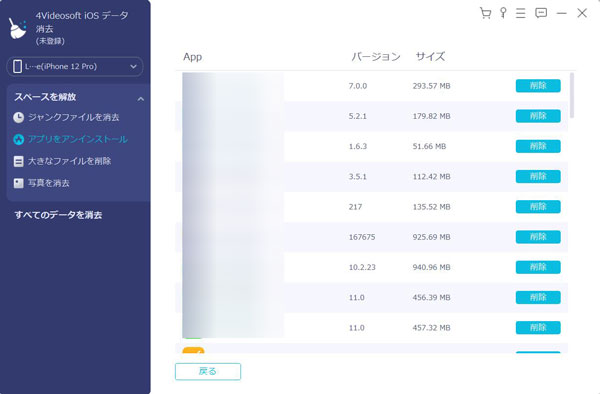This screenshot has height=394, width=600.
Task: Open the feedback chat icon
Action: click(541, 13)
